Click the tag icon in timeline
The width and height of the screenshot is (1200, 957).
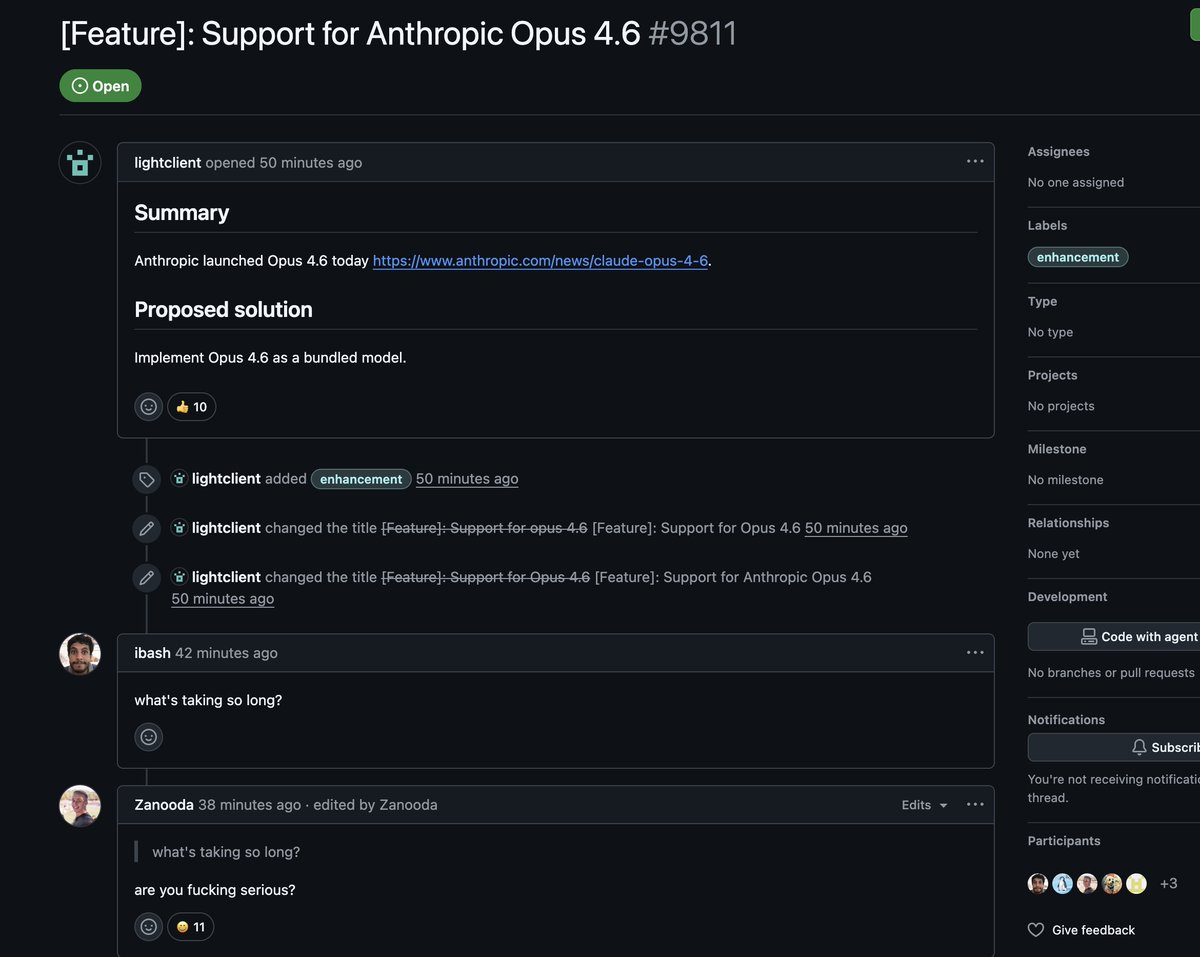[147, 480]
